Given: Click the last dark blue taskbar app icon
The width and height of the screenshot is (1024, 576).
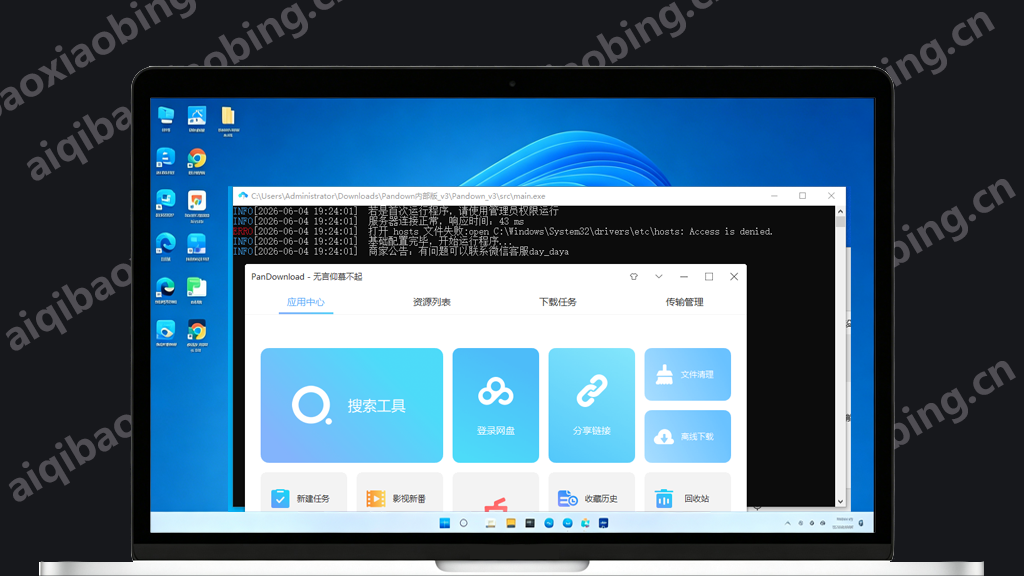Looking at the screenshot, I should (603, 523).
